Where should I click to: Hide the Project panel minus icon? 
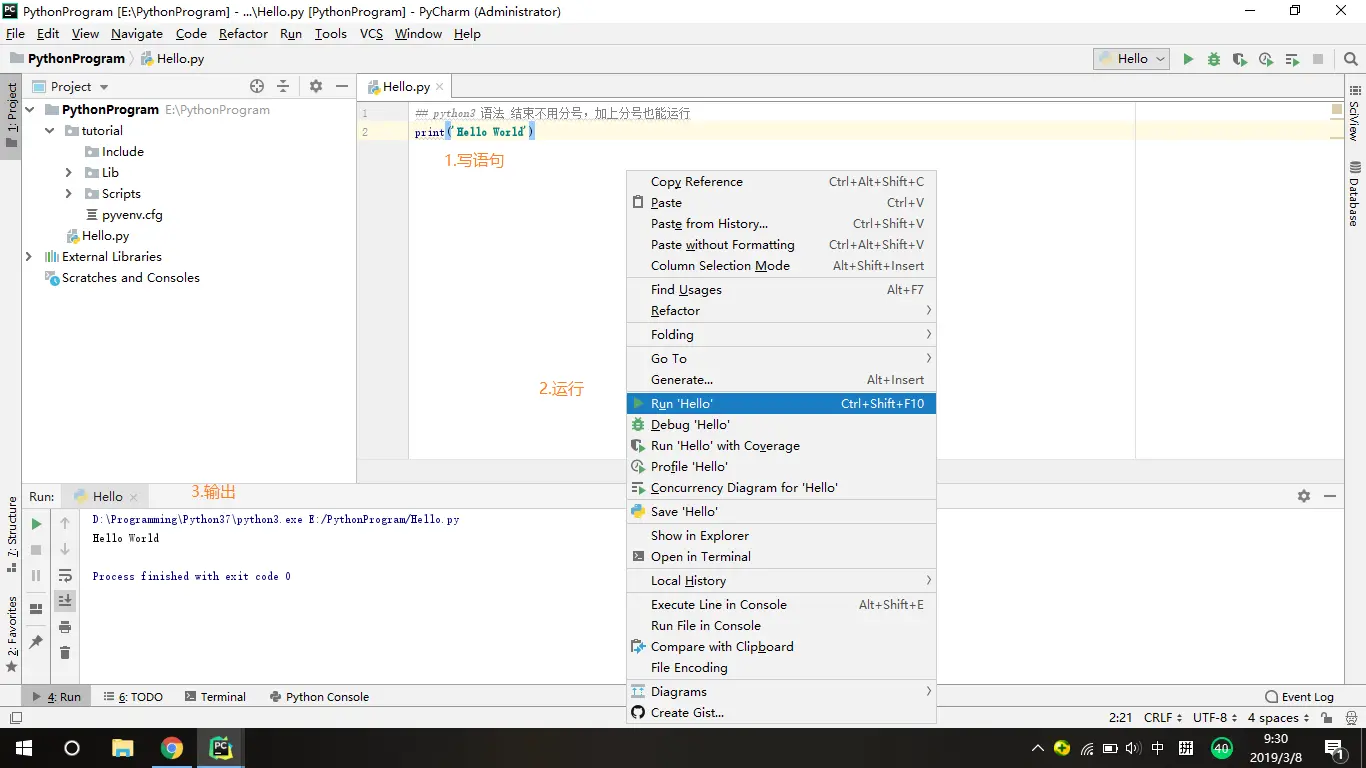pyautogui.click(x=342, y=86)
